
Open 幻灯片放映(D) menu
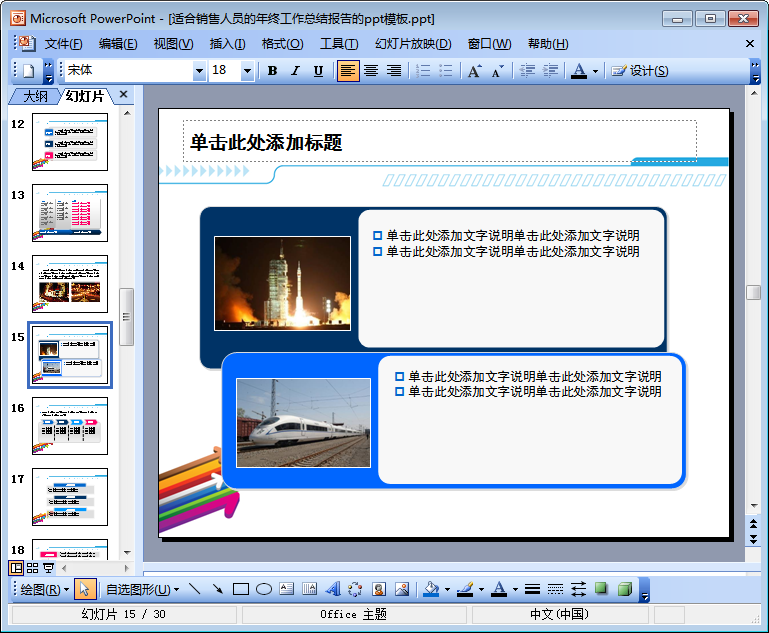point(413,44)
